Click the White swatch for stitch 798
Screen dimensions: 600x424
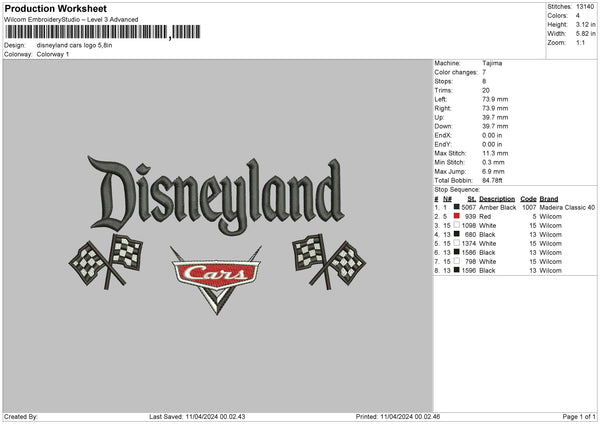click(x=457, y=261)
